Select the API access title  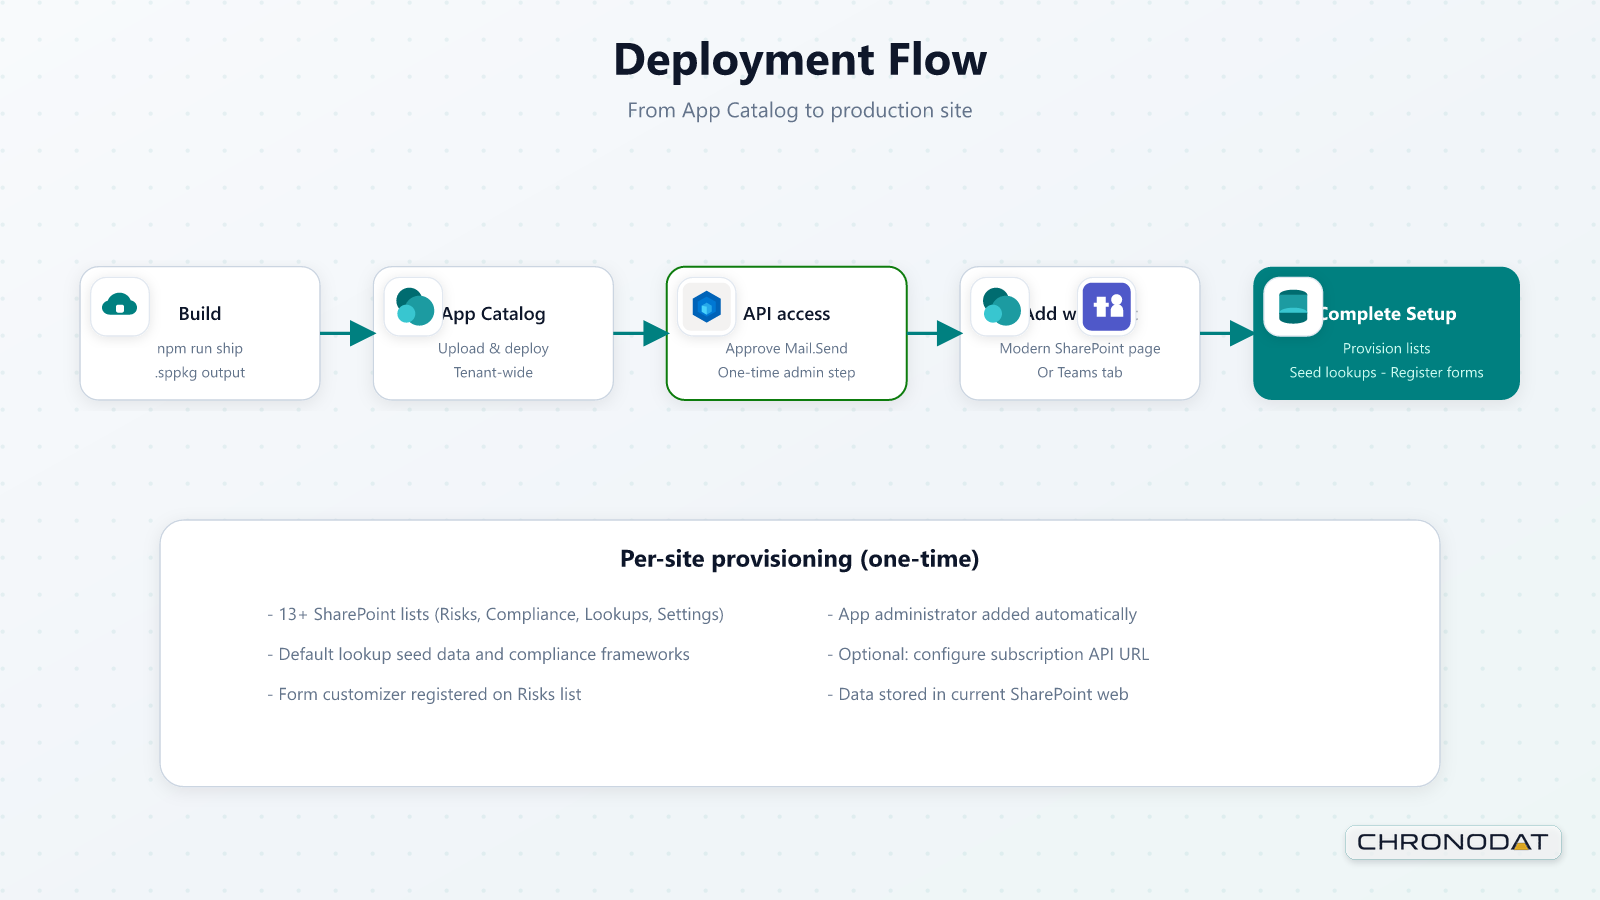tap(787, 314)
